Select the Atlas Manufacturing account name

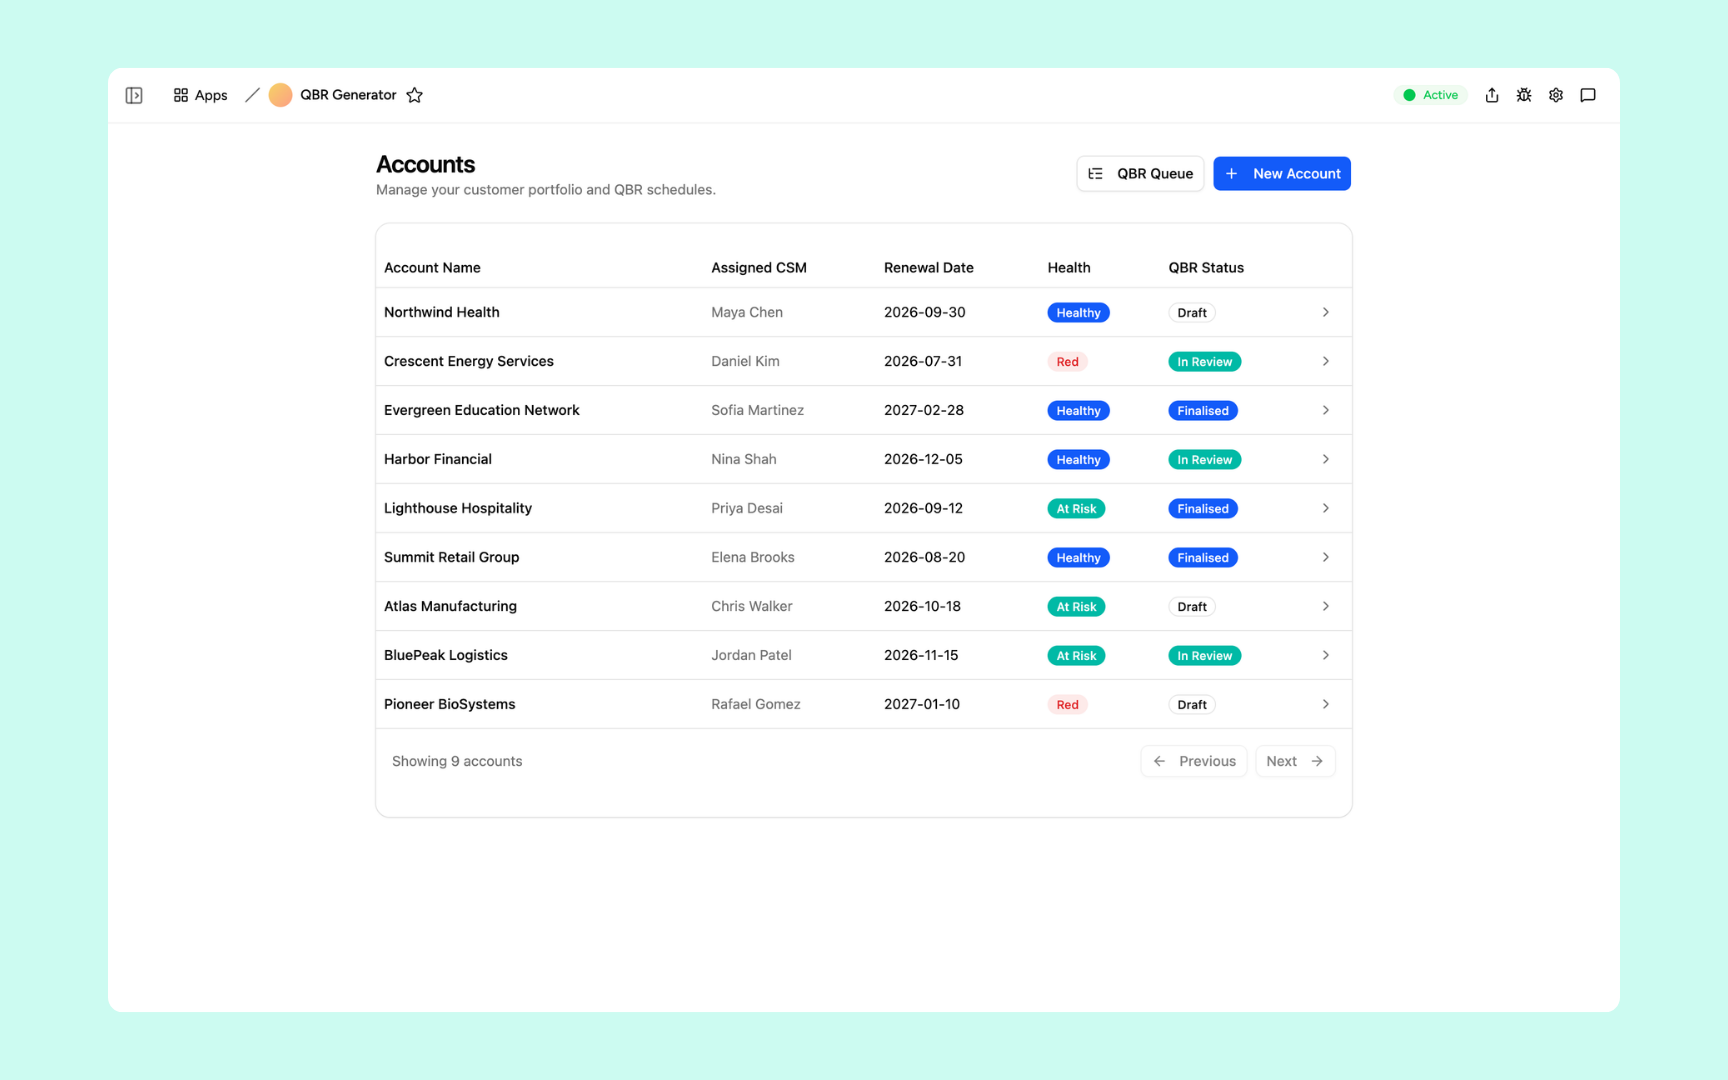(x=451, y=606)
